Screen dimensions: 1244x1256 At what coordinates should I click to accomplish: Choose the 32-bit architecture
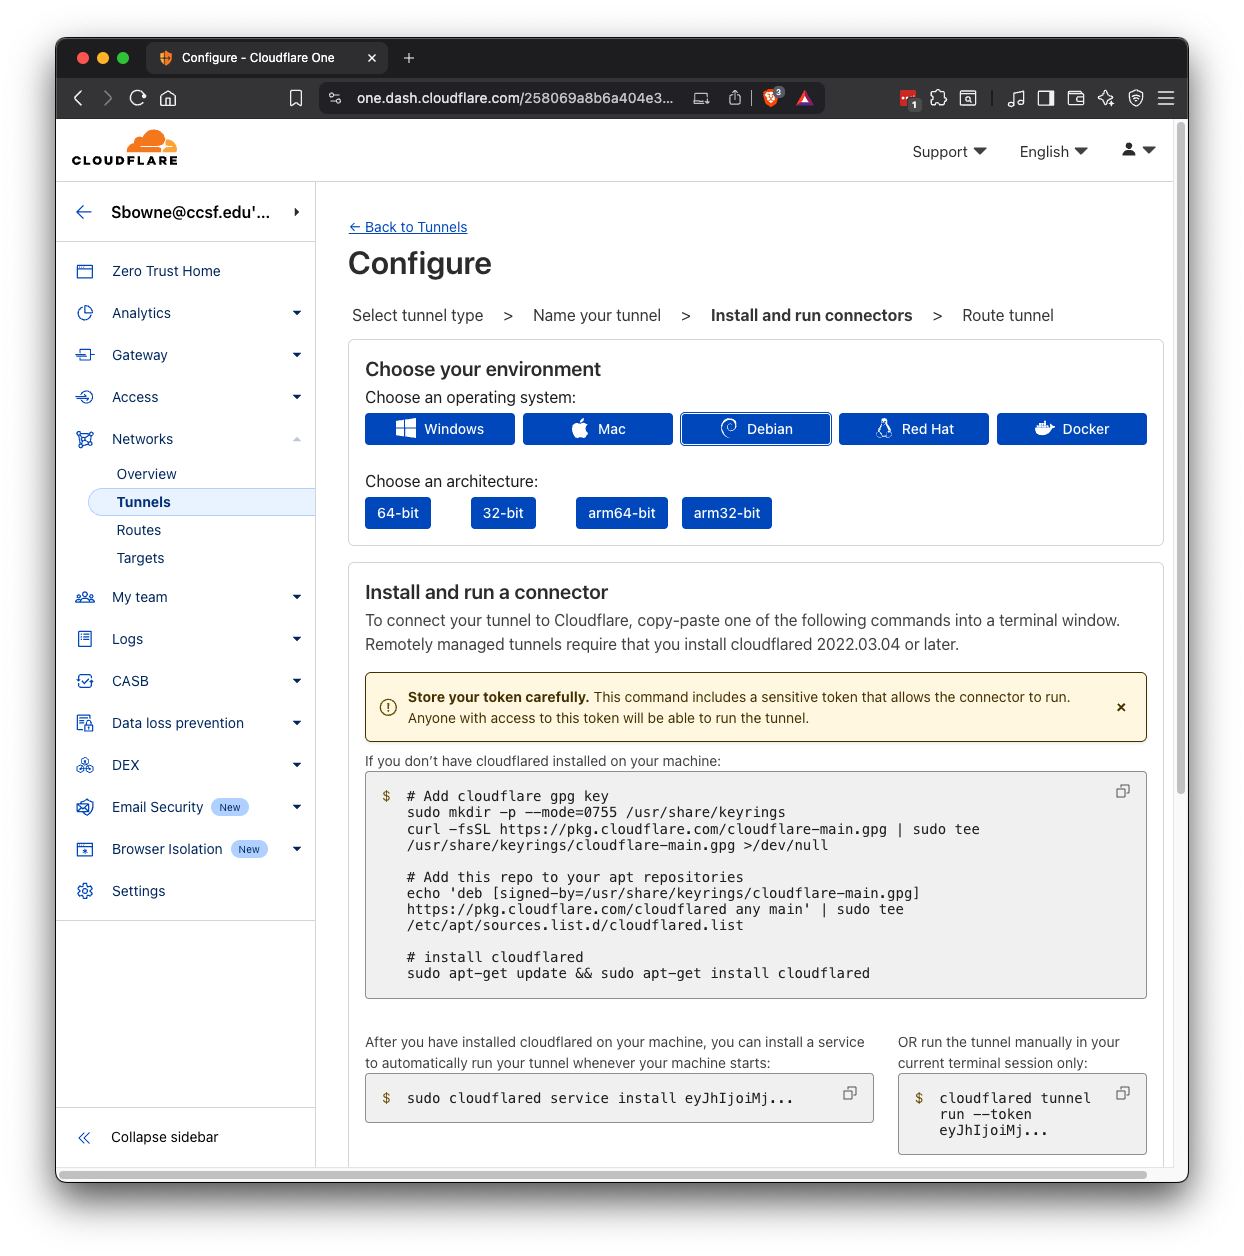pos(503,513)
